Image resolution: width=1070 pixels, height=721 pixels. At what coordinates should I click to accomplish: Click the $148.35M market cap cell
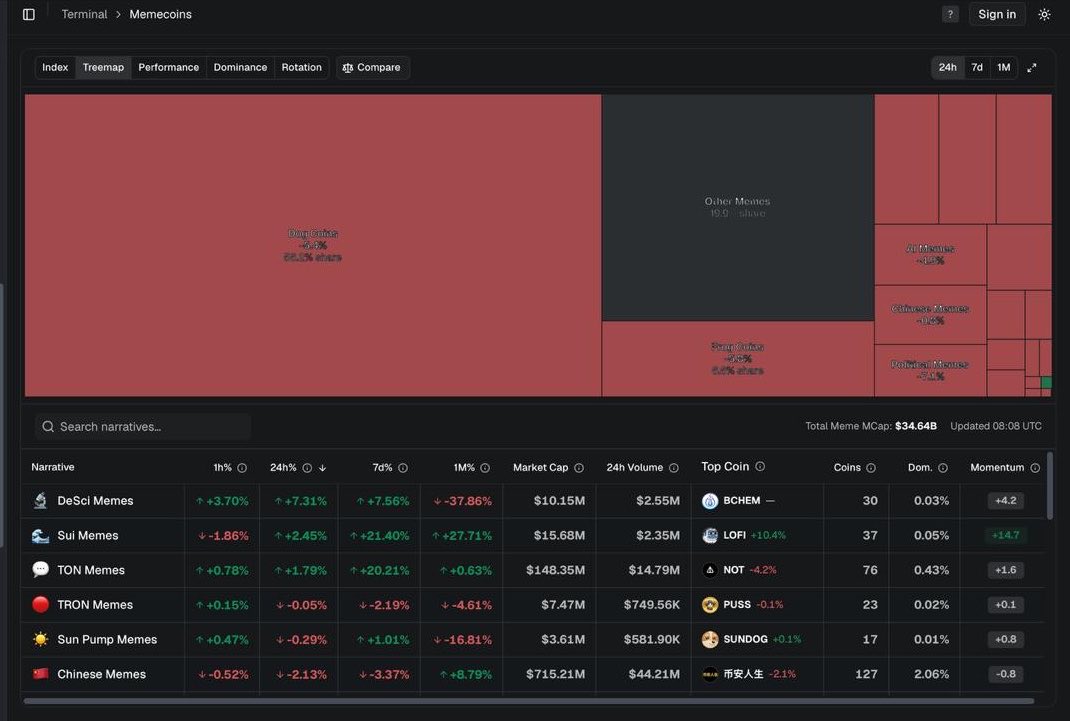click(x=555, y=570)
